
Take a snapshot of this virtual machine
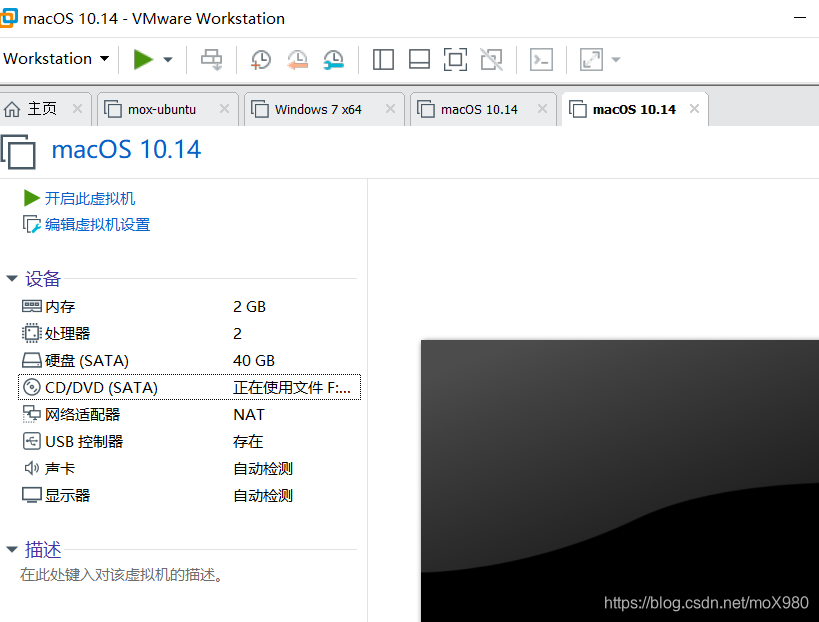pos(261,60)
